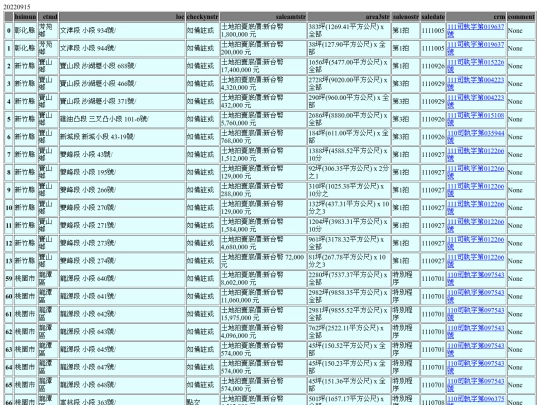Select area cell with 8880.00平方公尺

click(x=349, y=119)
